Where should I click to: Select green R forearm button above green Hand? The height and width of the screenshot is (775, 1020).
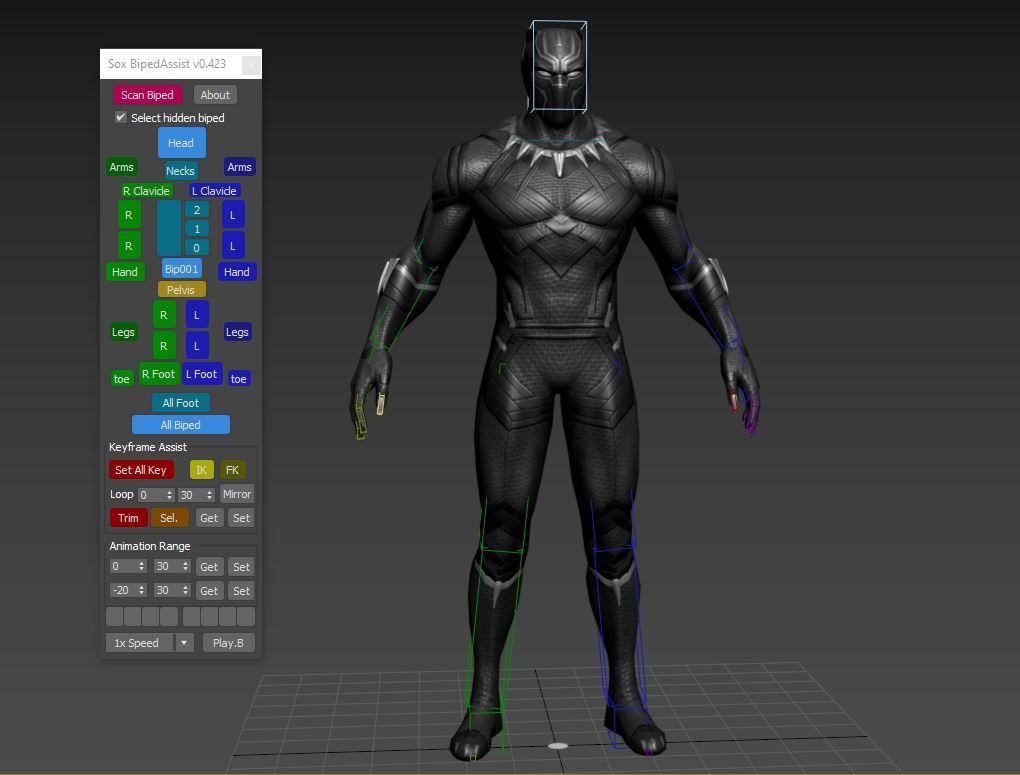[129, 246]
